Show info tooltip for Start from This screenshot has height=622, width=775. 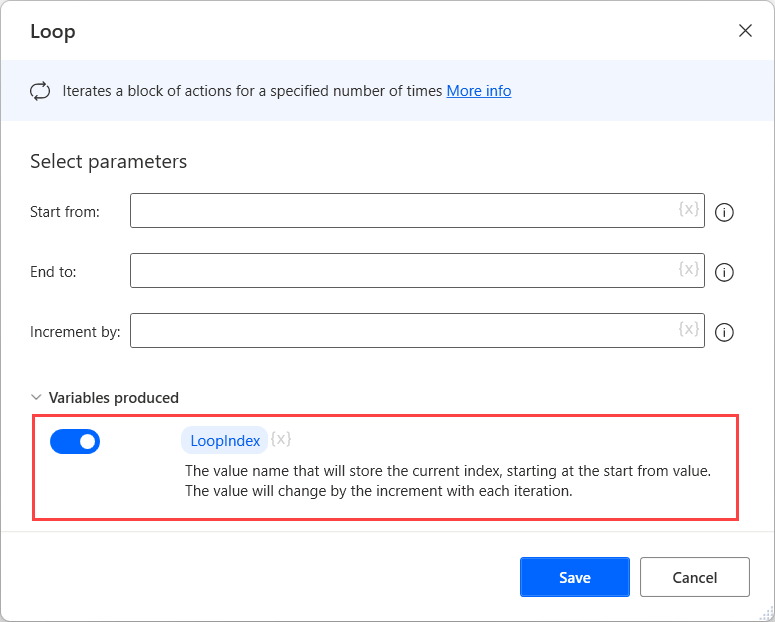(x=726, y=212)
